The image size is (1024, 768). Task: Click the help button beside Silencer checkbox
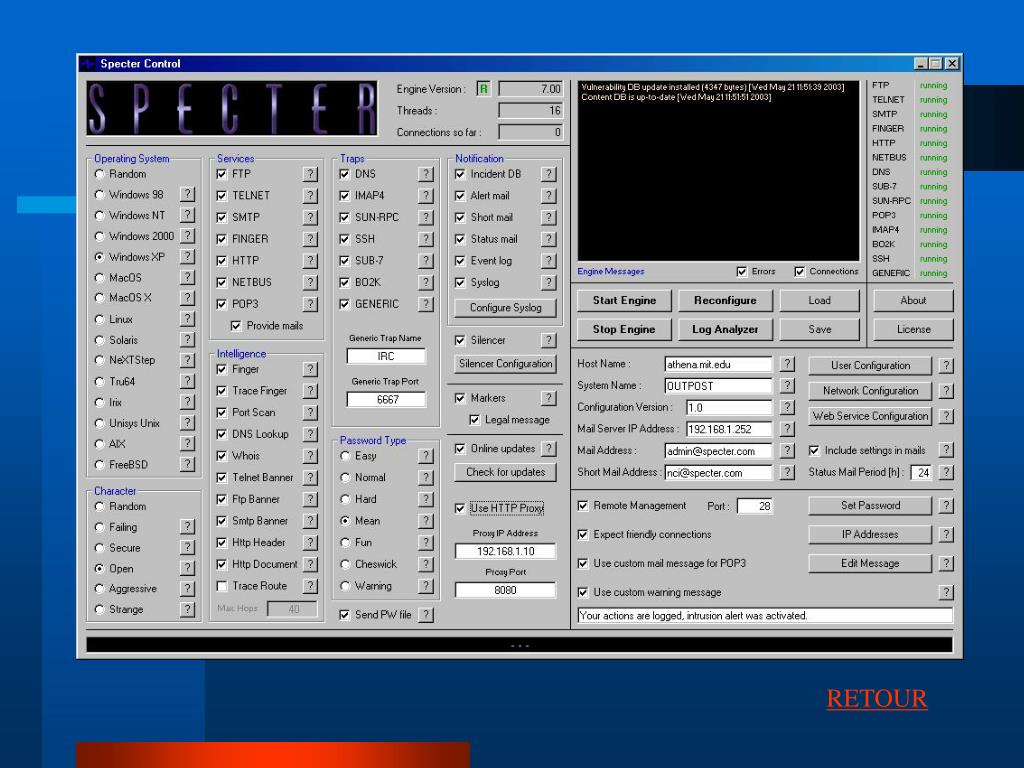[549, 340]
